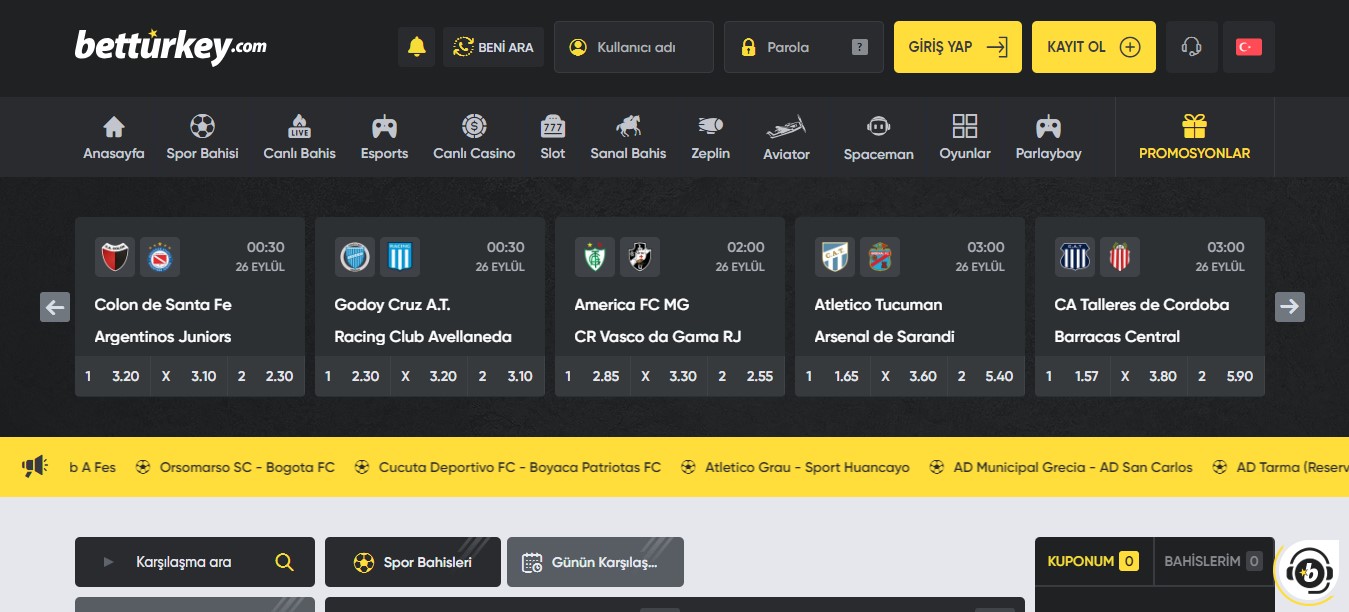Open the Turkish flag language selector
1349x612 pixels.
(1249, 47)
